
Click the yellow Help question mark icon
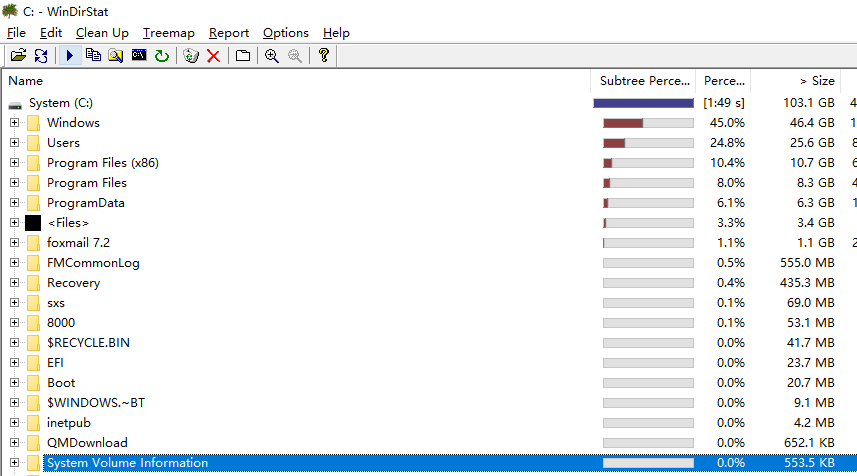tap(324, 55)
